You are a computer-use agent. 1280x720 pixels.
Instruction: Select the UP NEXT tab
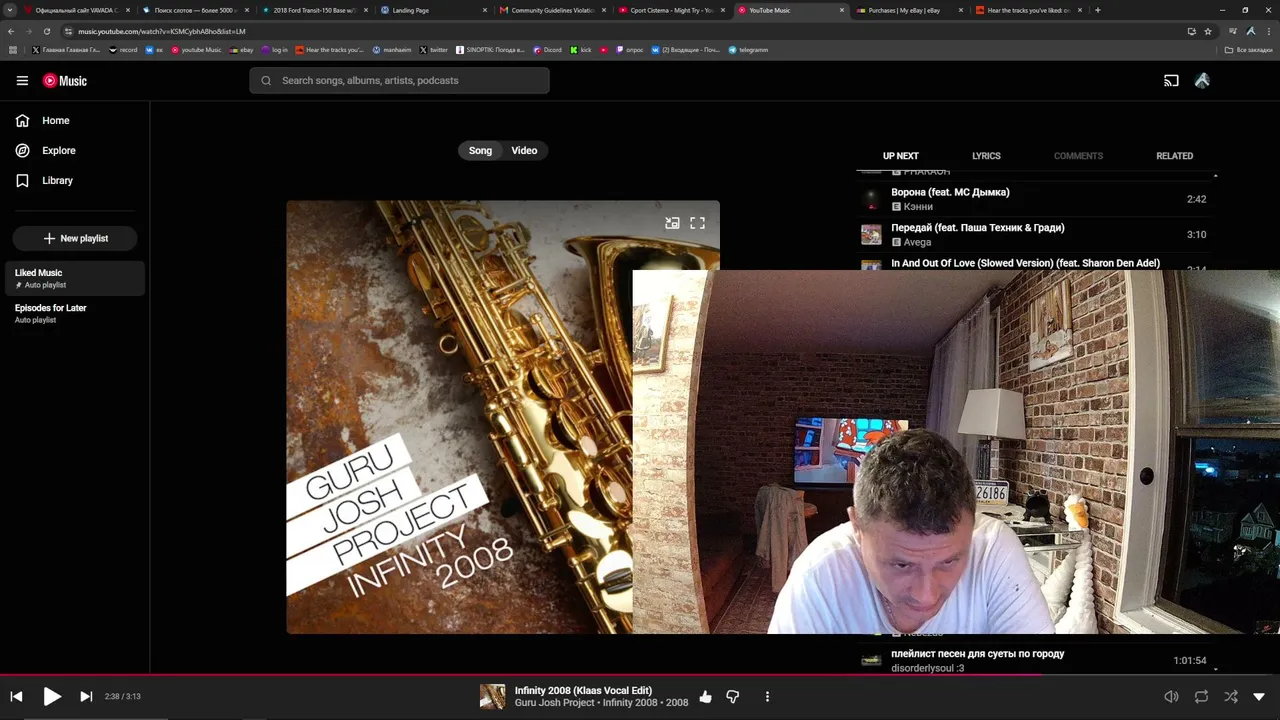901,156
